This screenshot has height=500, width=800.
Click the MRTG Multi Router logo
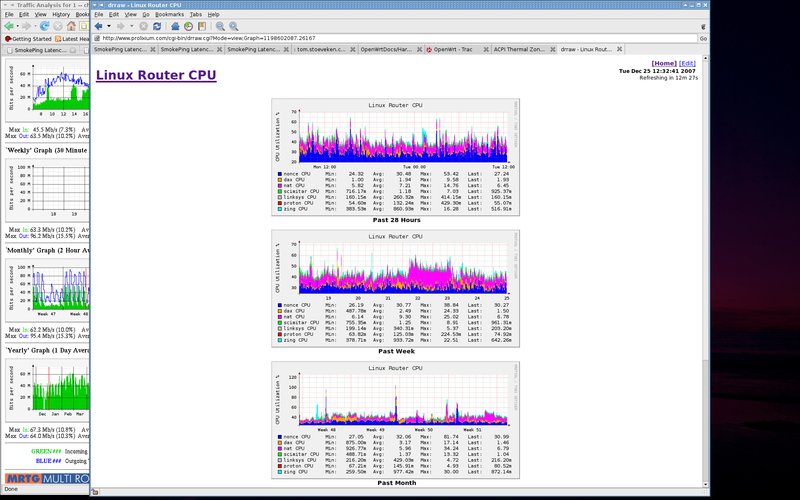click(x=47, y=479)
